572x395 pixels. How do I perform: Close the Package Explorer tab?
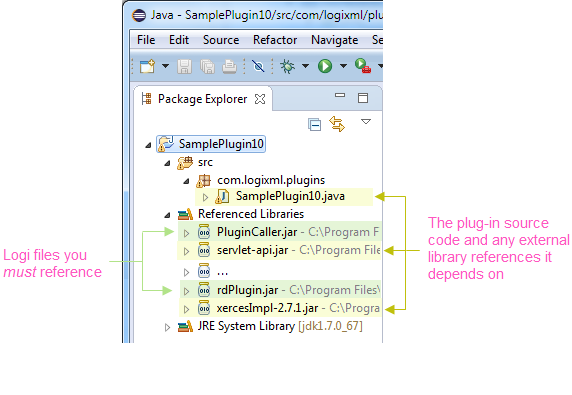(x=260, y=99)
